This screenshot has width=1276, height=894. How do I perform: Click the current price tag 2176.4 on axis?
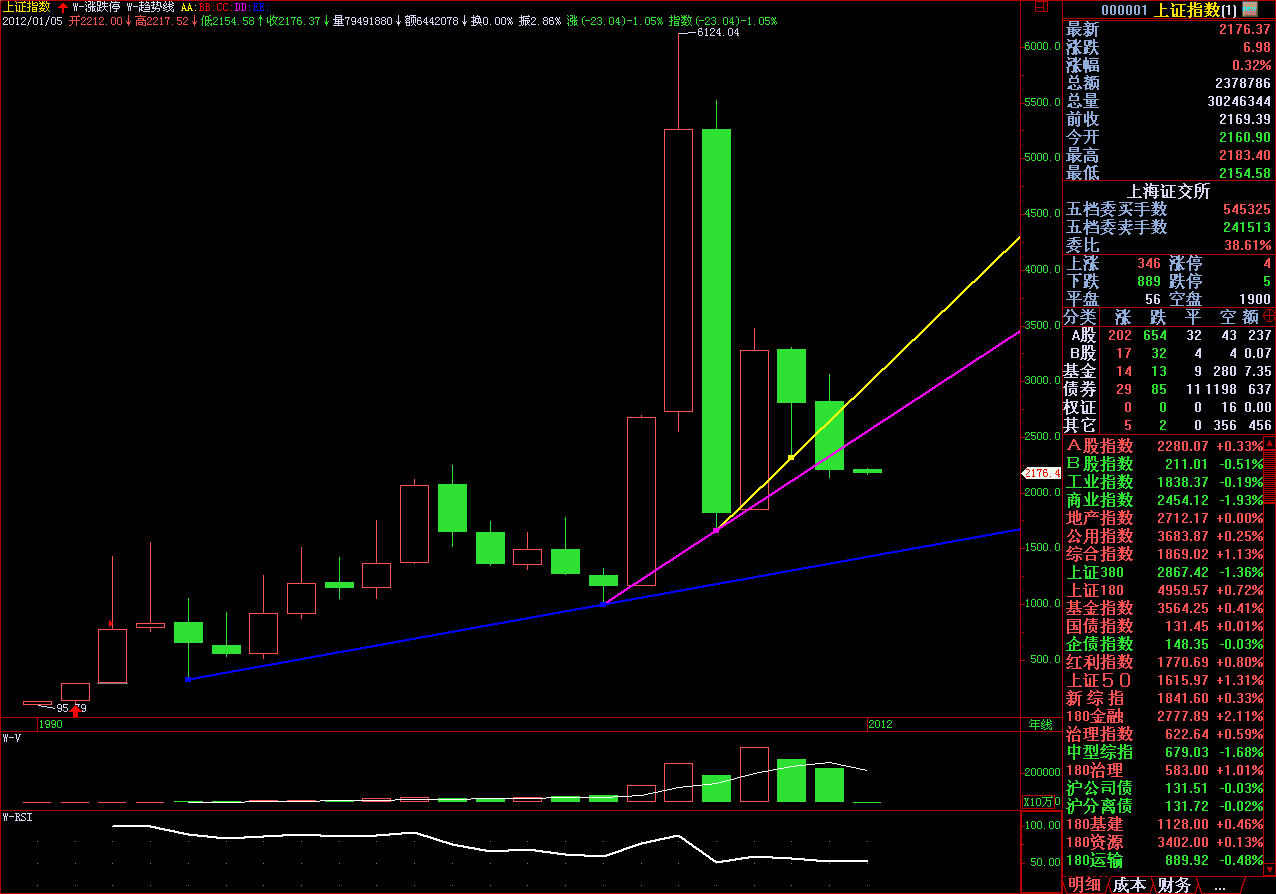tap(1040, 472)
